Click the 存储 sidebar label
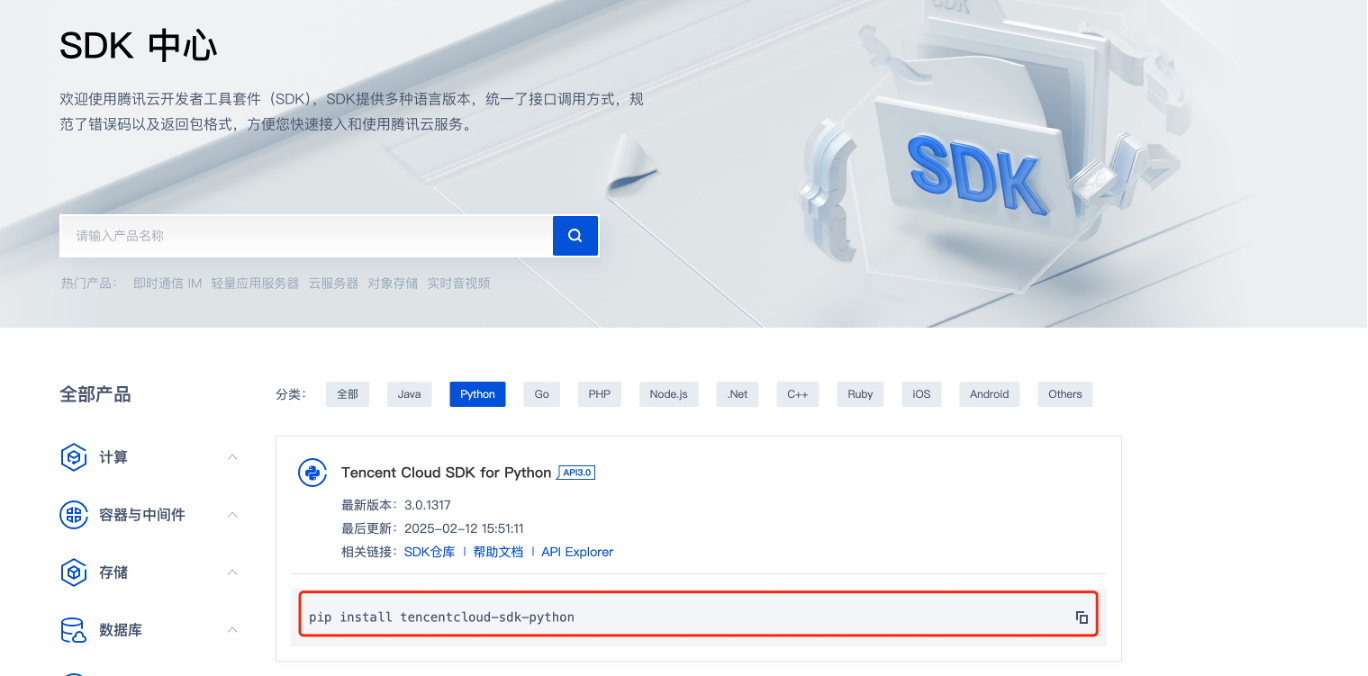The height and width of the screenshot is (676, 1368). tap(113, 573)
